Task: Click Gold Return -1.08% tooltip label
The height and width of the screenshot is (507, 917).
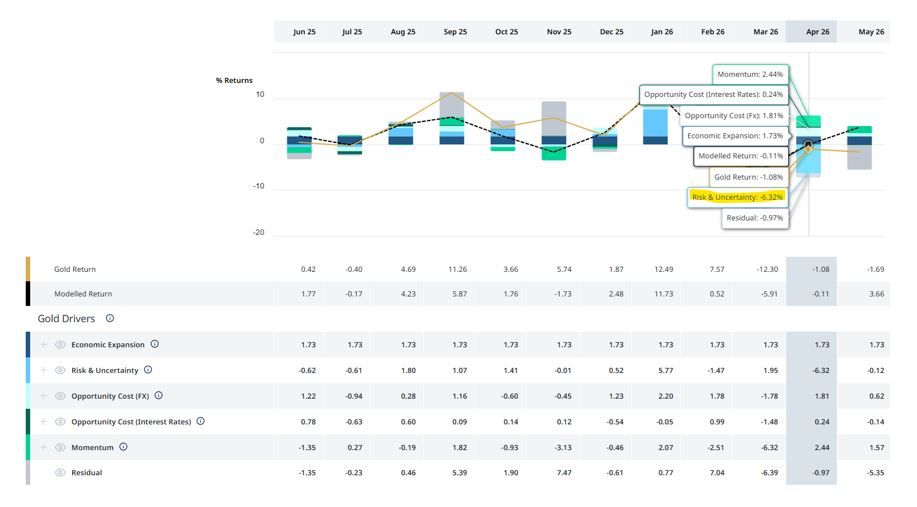Action: (748, 177)
